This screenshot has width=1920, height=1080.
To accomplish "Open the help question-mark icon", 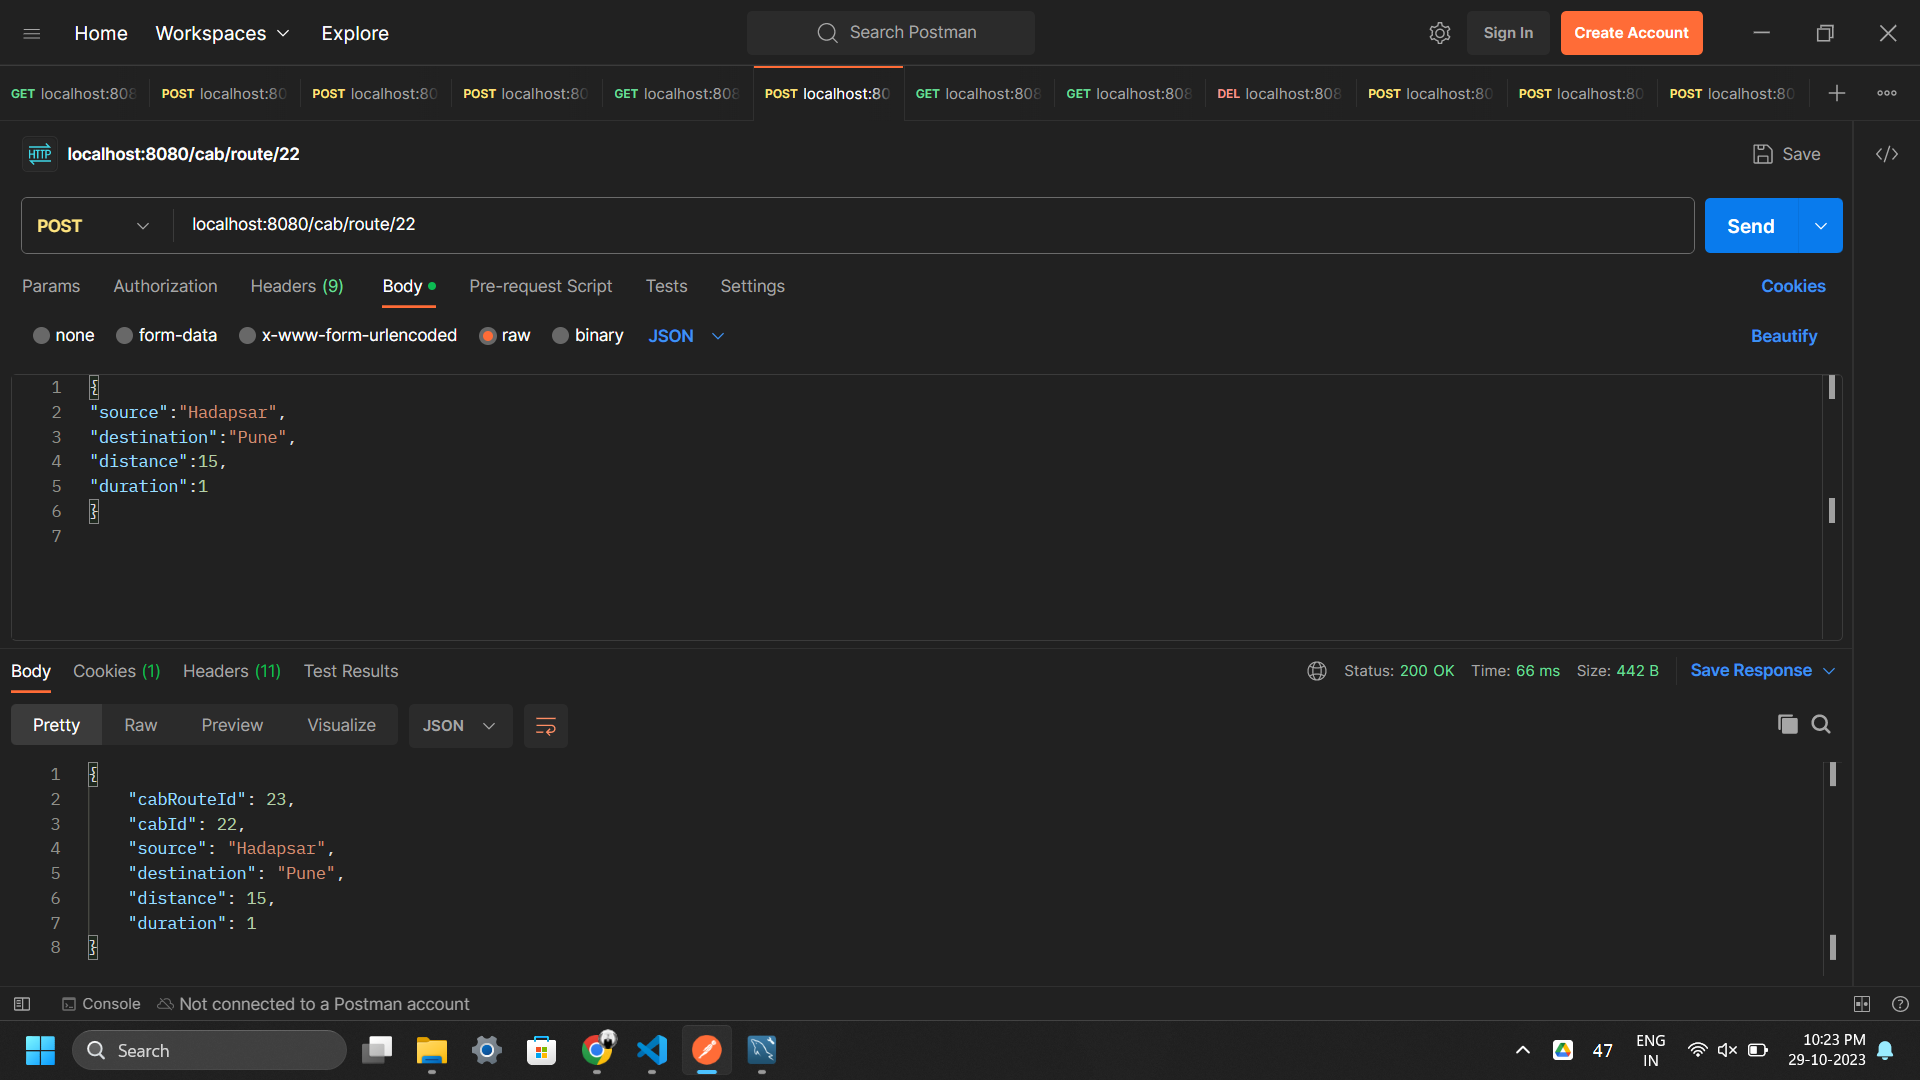I will 1901,1004.
